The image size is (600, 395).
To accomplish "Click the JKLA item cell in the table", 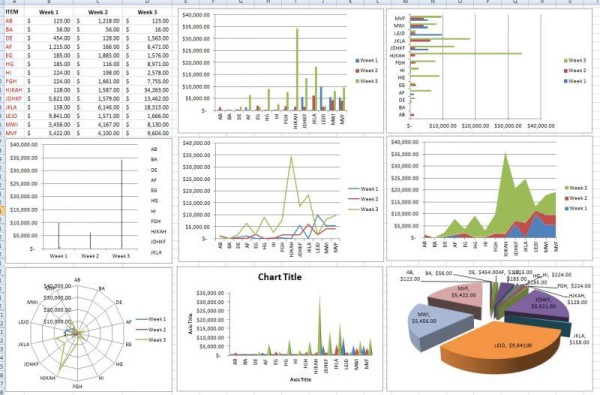I will [x=14, y=107].
